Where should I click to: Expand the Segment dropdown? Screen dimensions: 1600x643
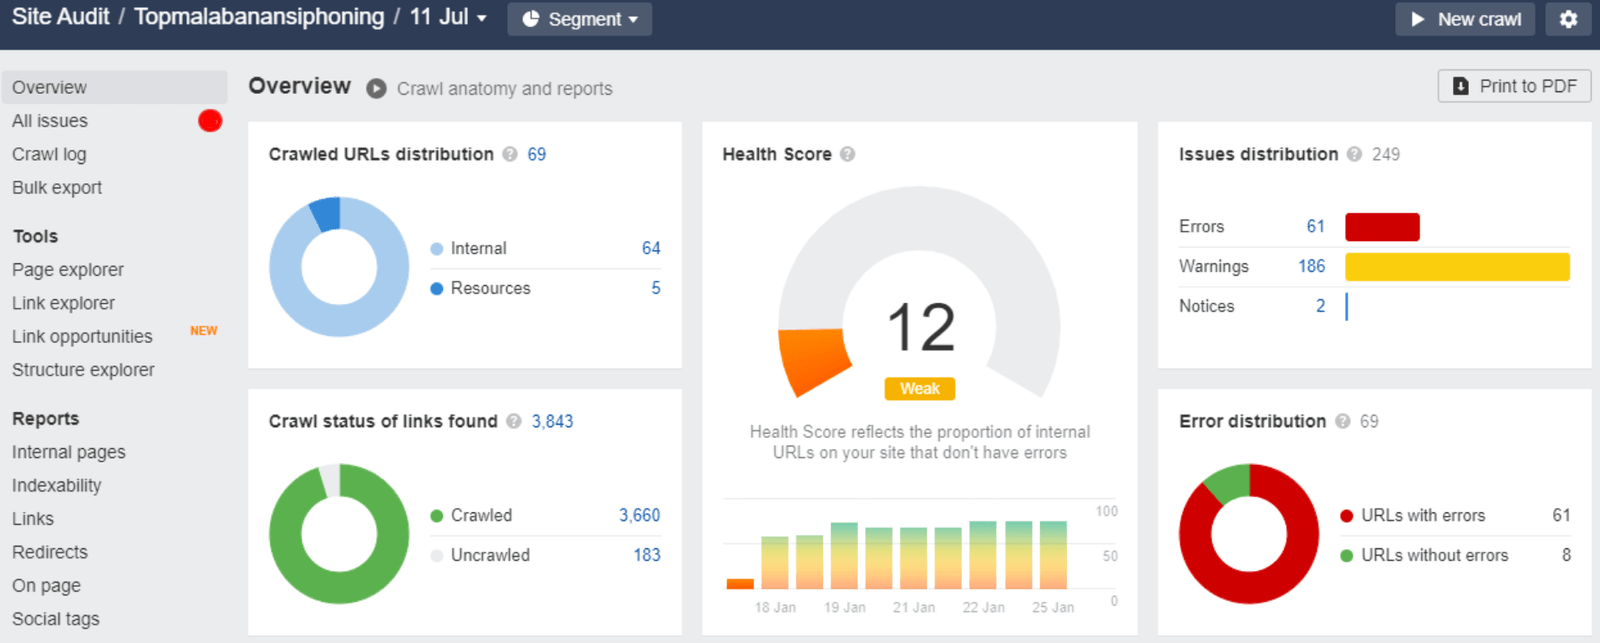[580, 19]
